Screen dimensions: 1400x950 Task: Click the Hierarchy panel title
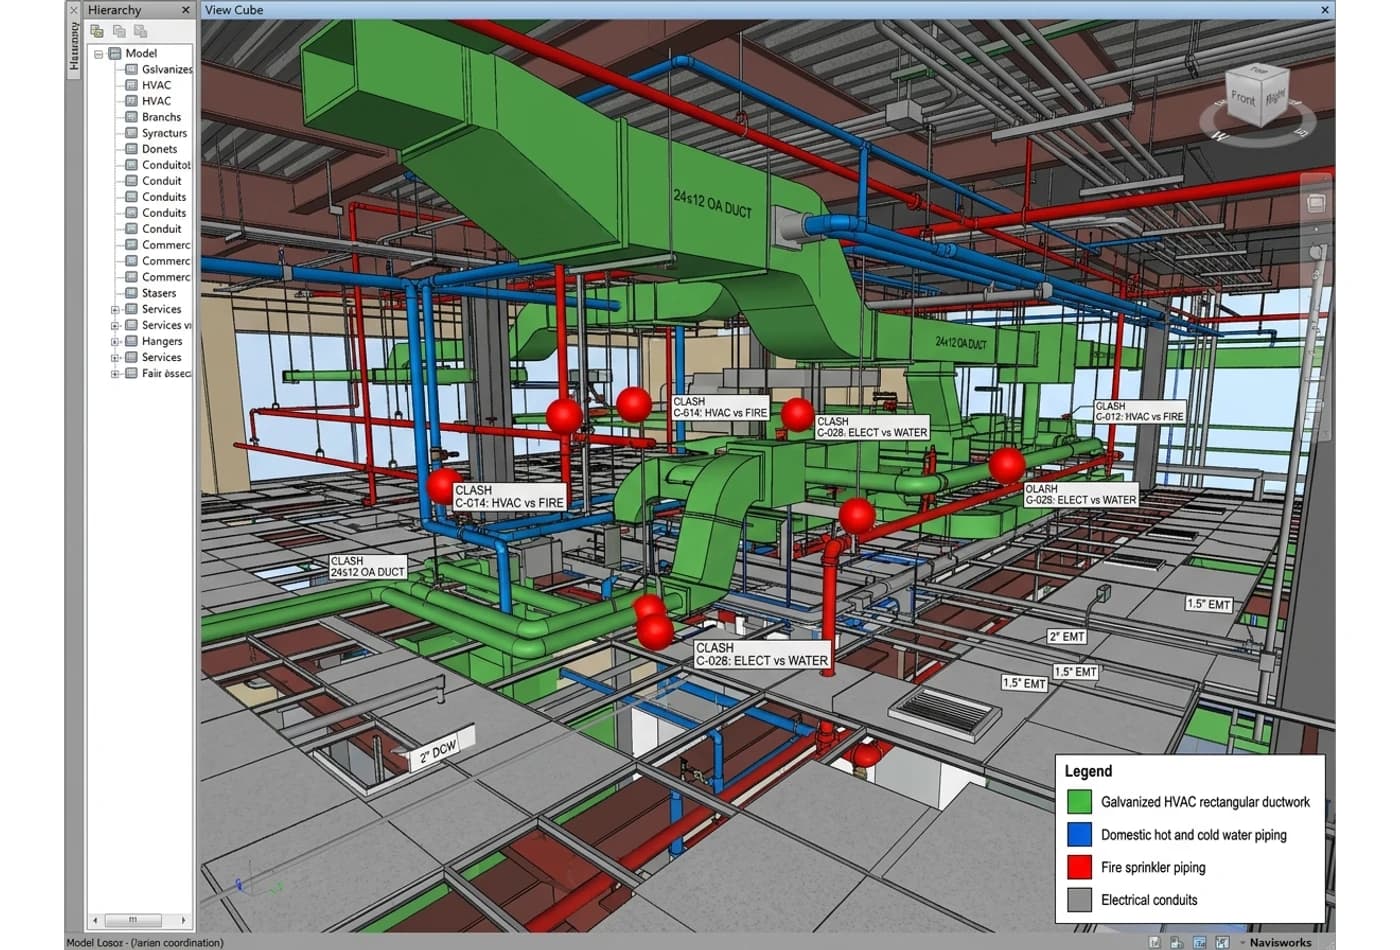point(114,10)
